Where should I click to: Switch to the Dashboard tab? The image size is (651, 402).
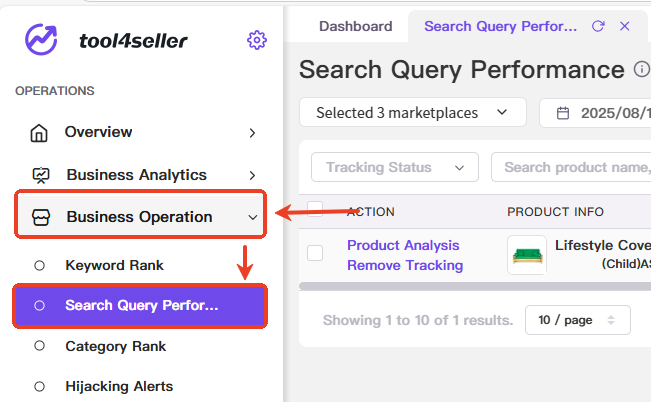pyautogui.click(x=355, y=26)
